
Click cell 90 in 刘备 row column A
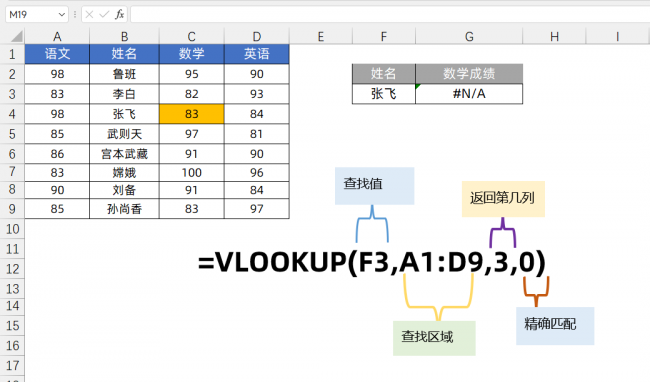[x=57, y=190]
